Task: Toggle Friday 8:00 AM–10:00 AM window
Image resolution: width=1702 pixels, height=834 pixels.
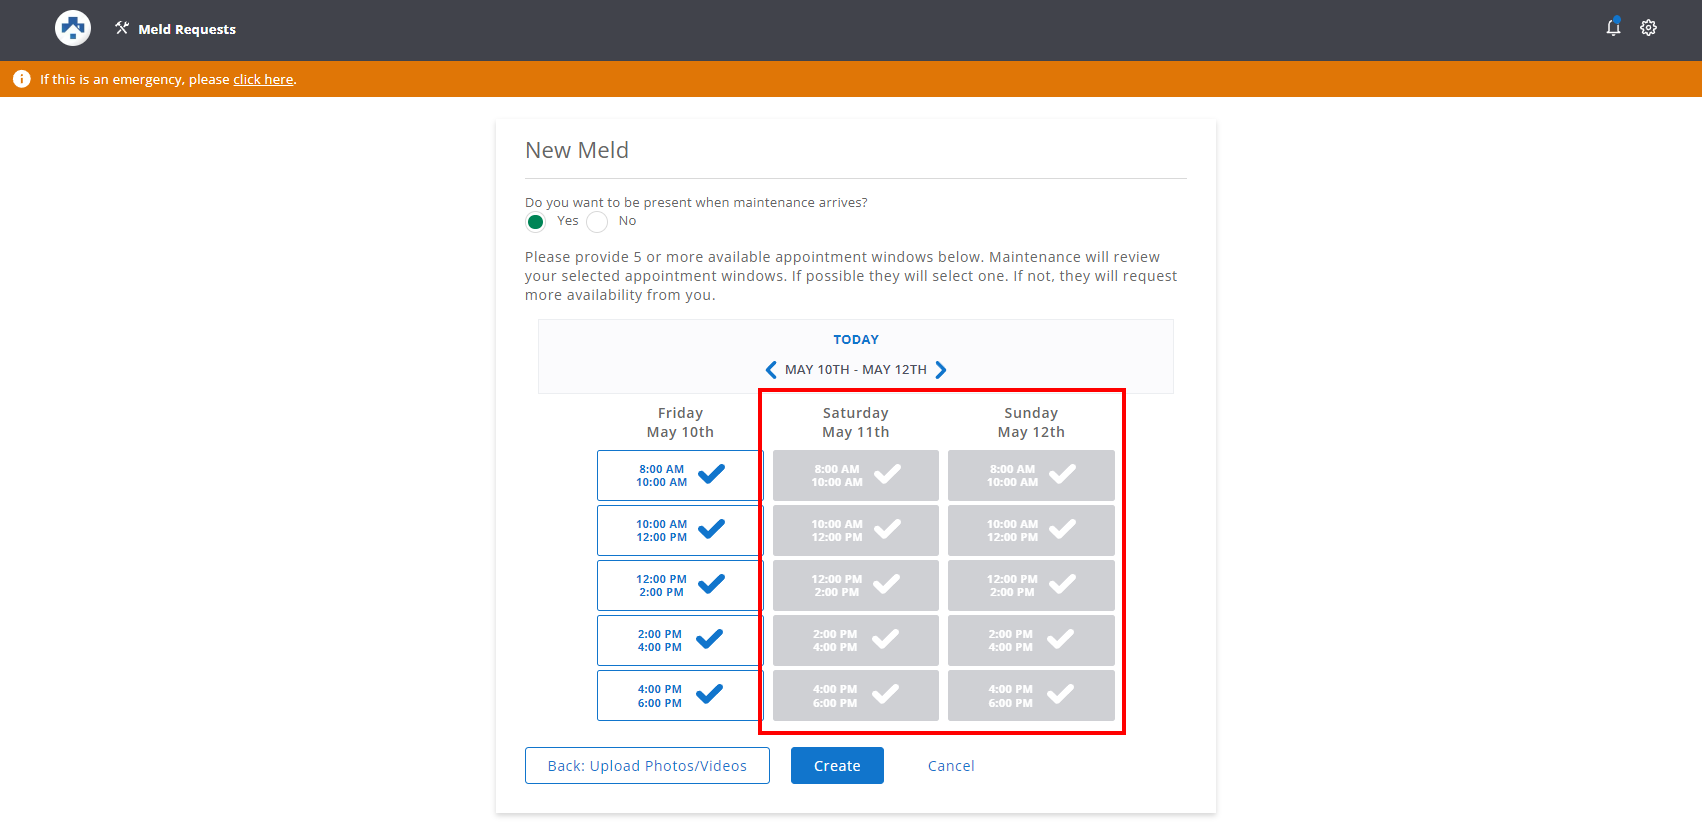Action: 679,475
